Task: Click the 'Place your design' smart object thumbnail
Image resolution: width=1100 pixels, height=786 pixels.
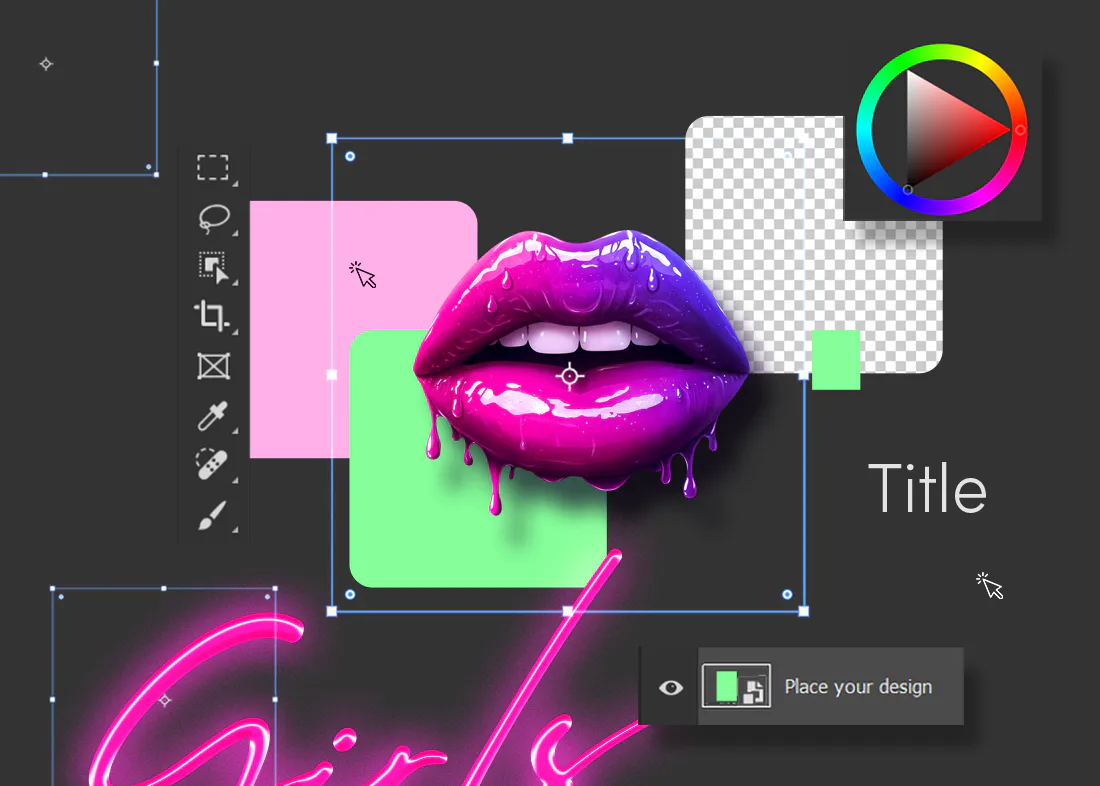Action: click(x=735, y=686)
